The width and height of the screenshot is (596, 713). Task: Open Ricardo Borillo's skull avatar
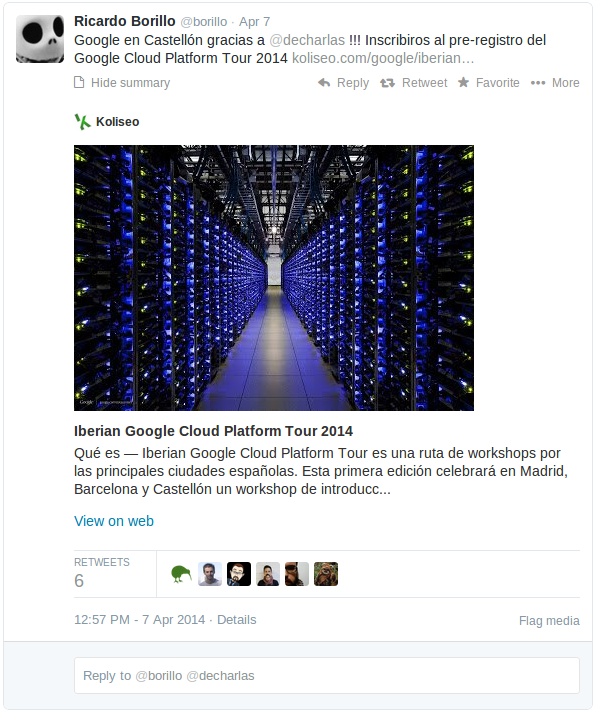[x=40, y=39]
